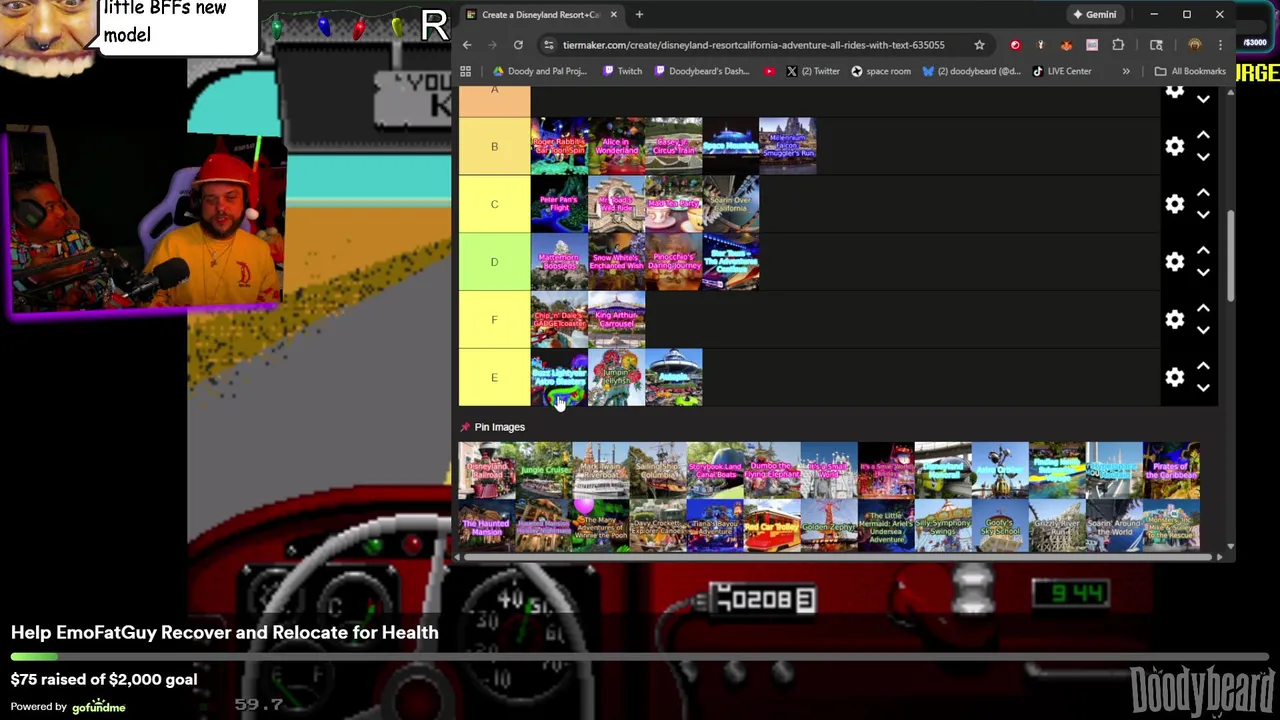Select Mad Tea Party thumbnail

(x=673, y=204)
